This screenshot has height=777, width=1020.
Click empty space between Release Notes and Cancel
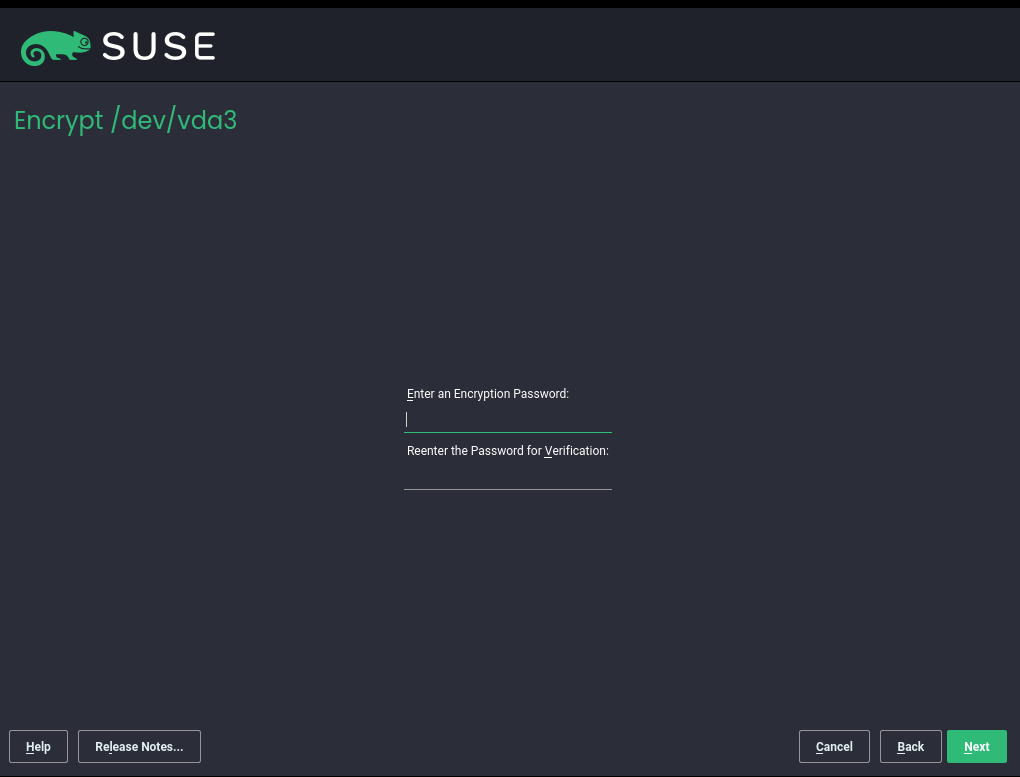[x=500, y=747]
